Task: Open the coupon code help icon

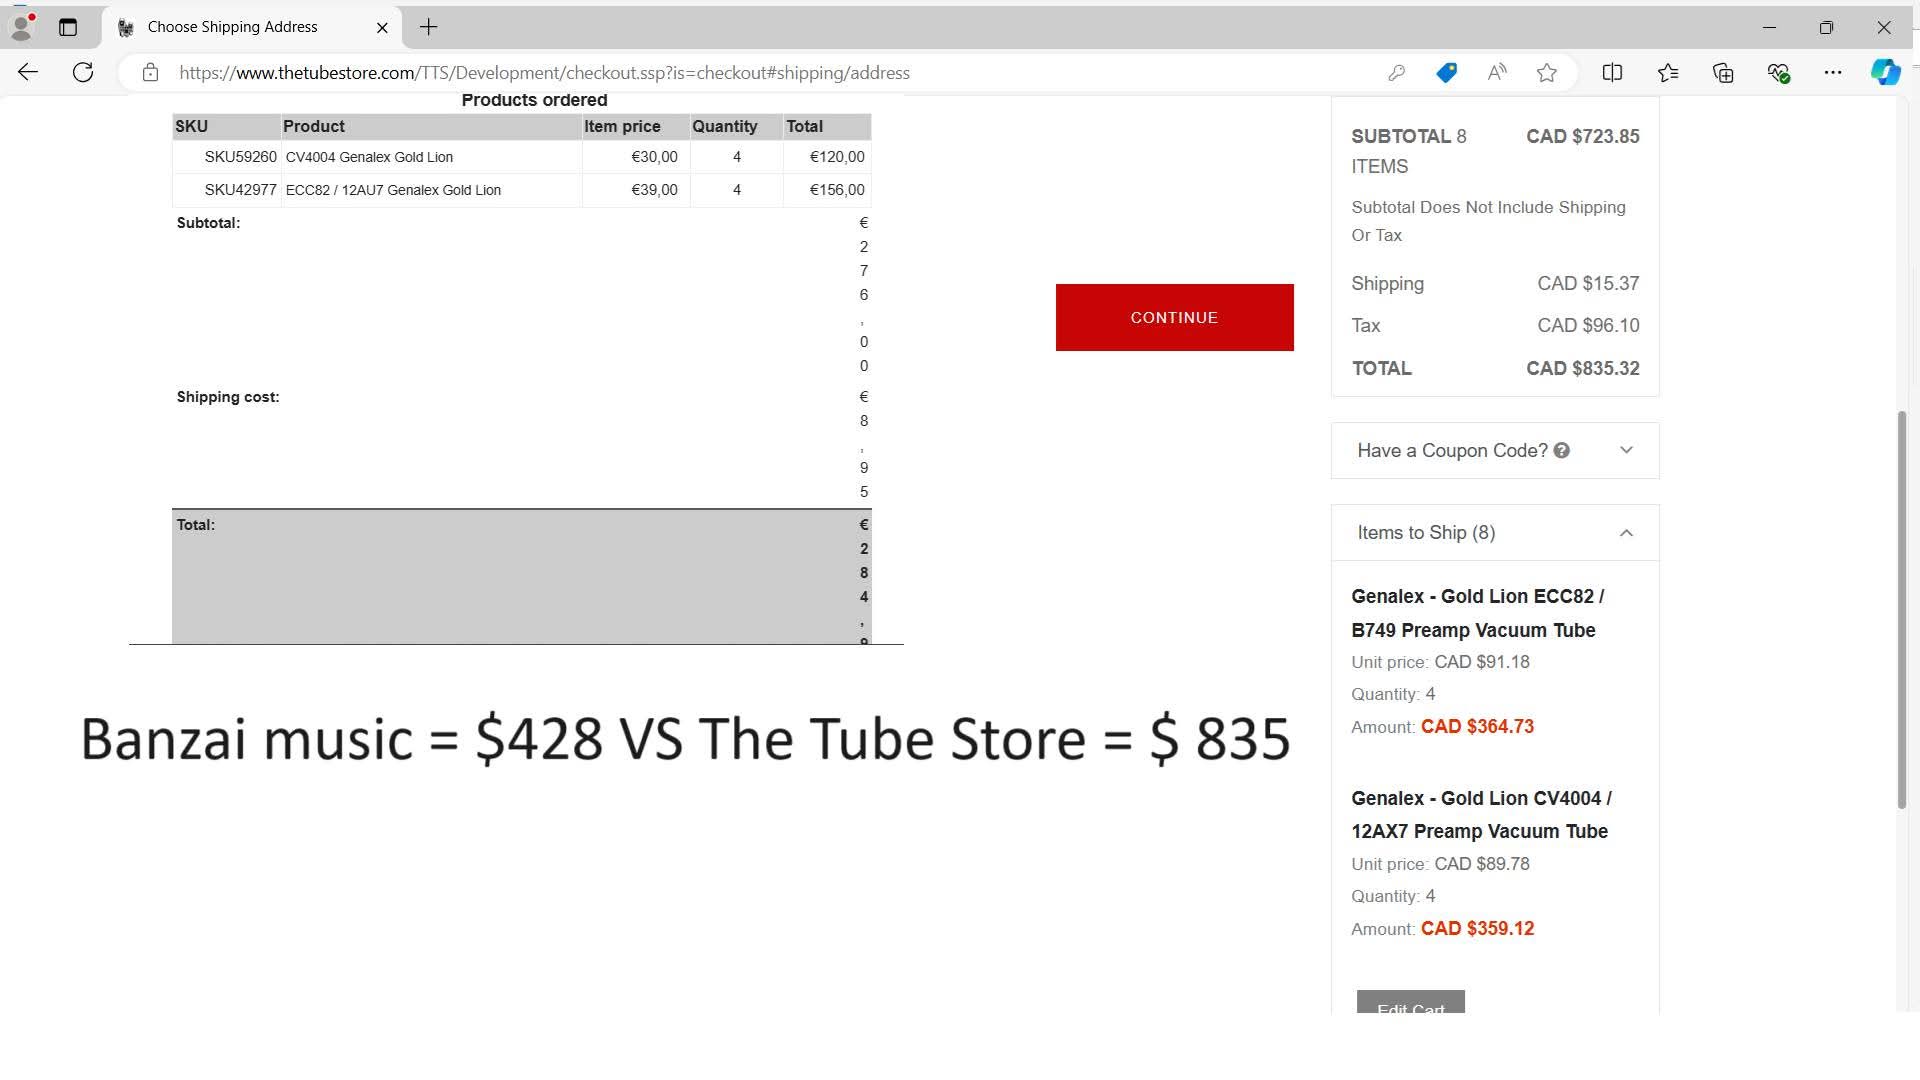Action: [1562, 451]
